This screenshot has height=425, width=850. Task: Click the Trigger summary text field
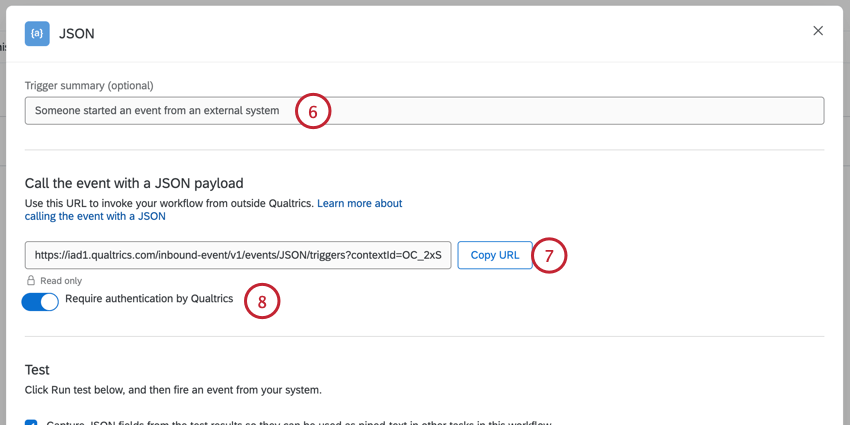click(x=160, y=111)
